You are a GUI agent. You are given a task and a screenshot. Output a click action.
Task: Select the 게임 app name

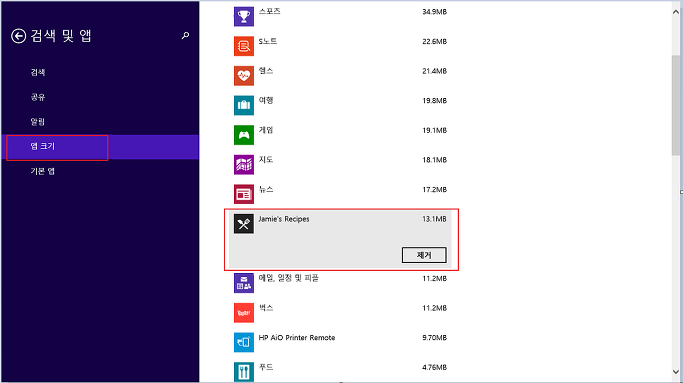pyautogui.click(x=266, y=130)
